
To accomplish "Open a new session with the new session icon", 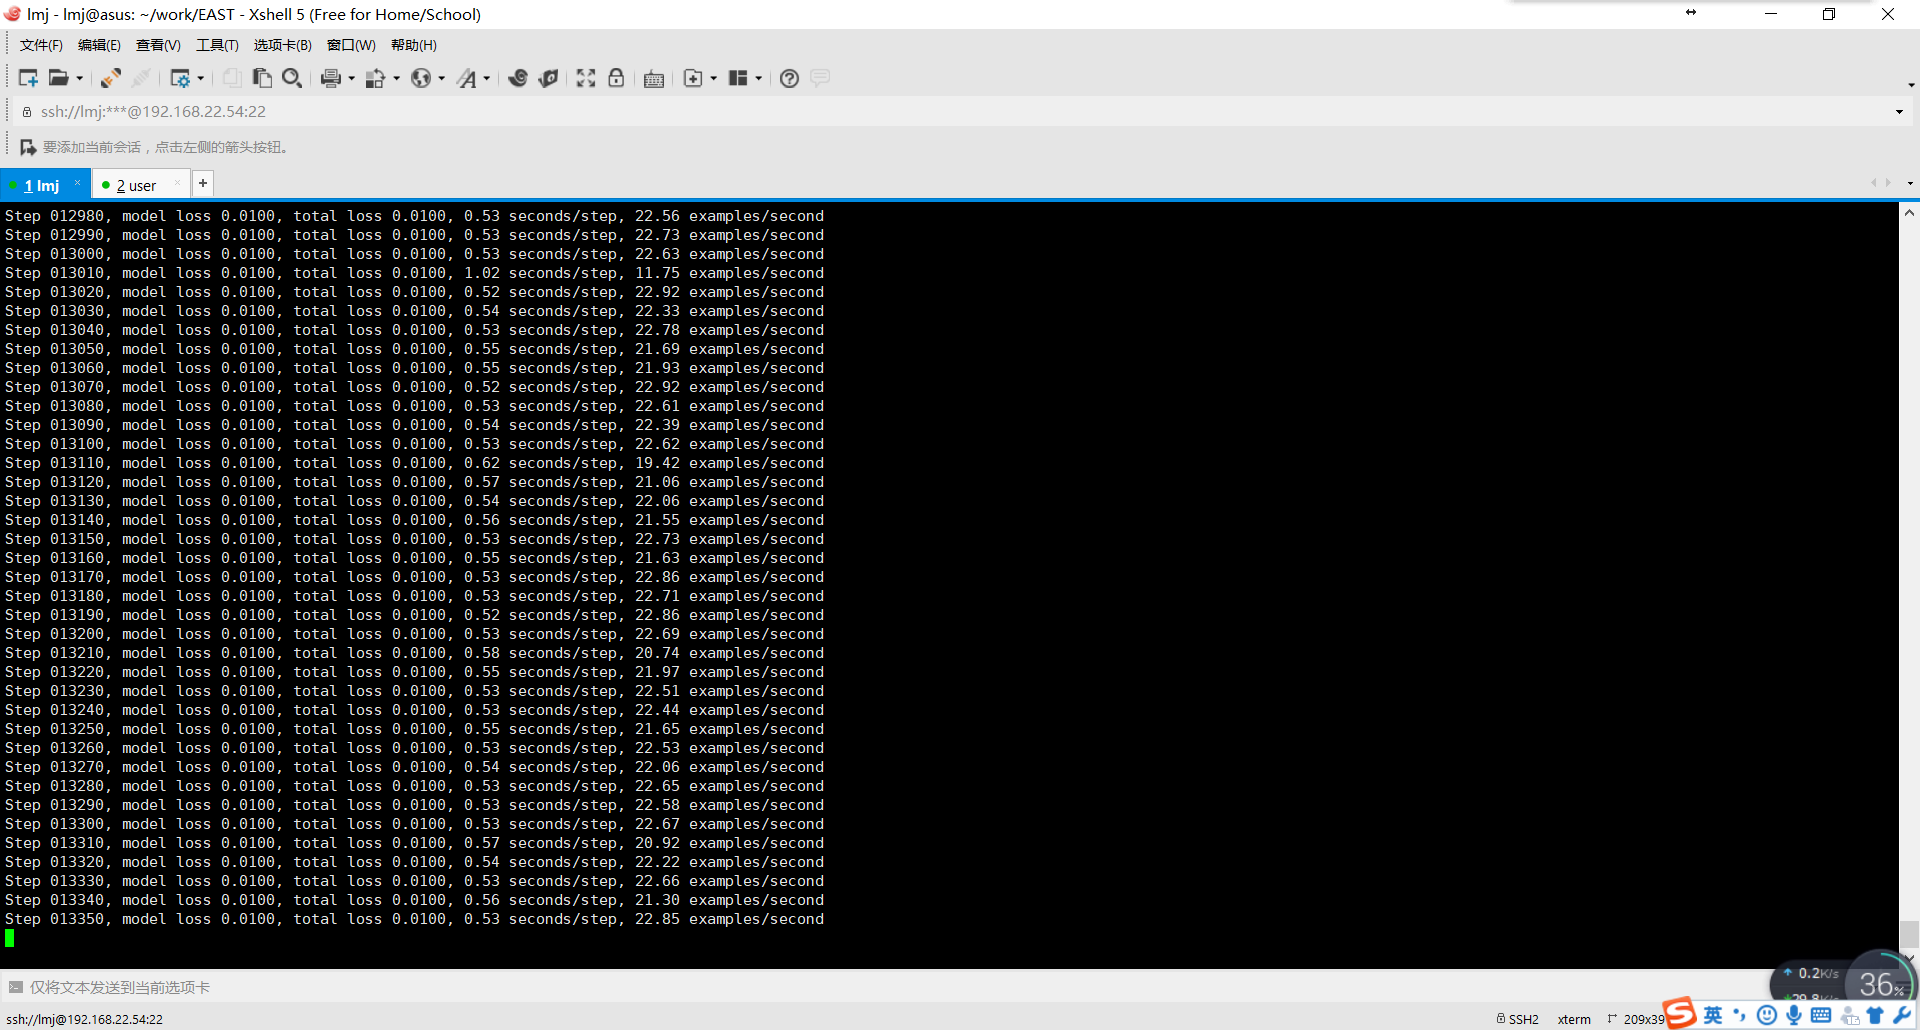I will point(28,78).
